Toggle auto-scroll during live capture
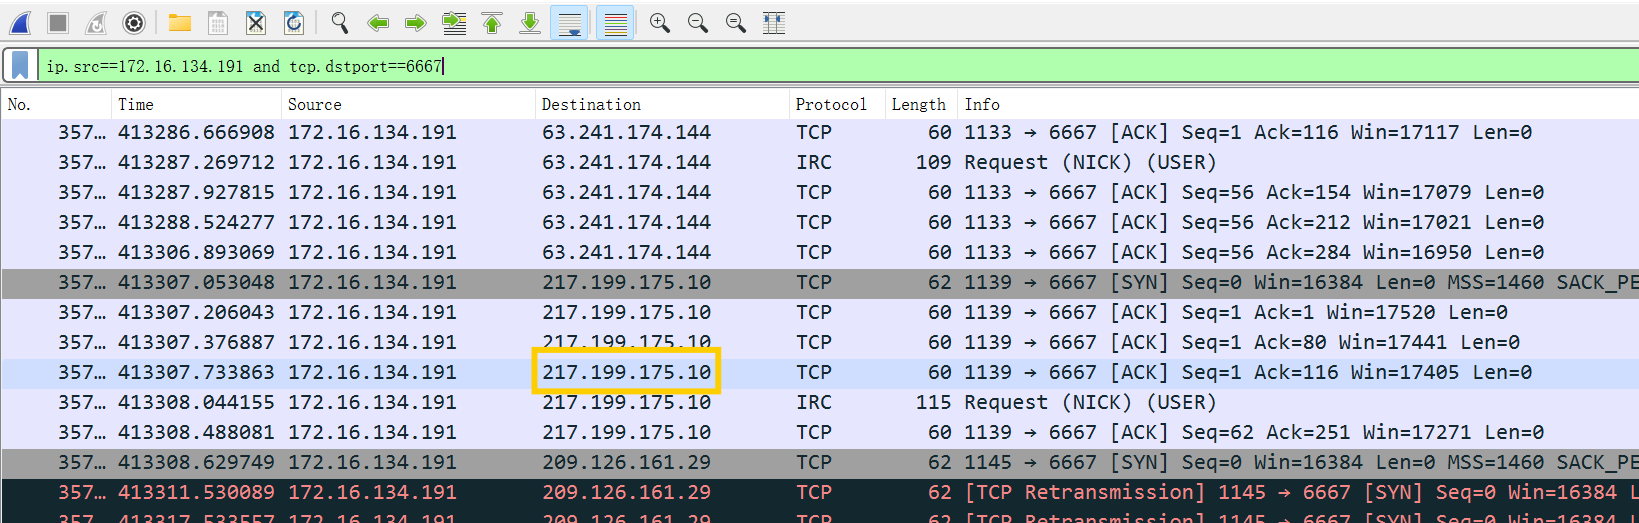This screenshot has height=523, width=1639. (x=569, y=22)
